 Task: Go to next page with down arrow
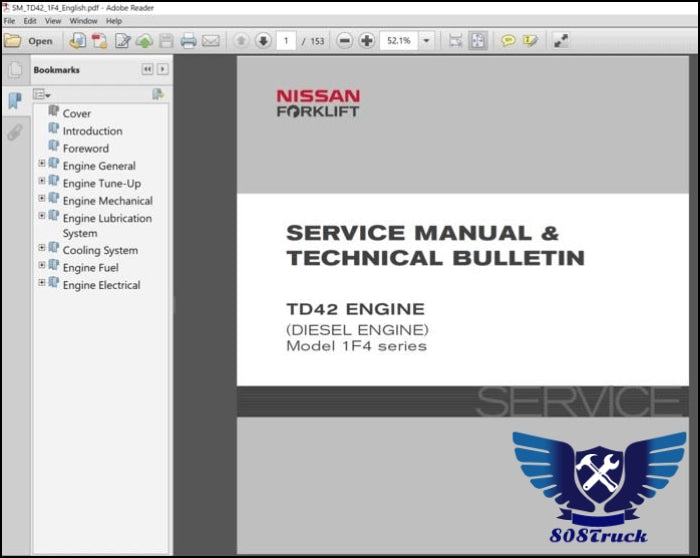[x=263, y=41]
